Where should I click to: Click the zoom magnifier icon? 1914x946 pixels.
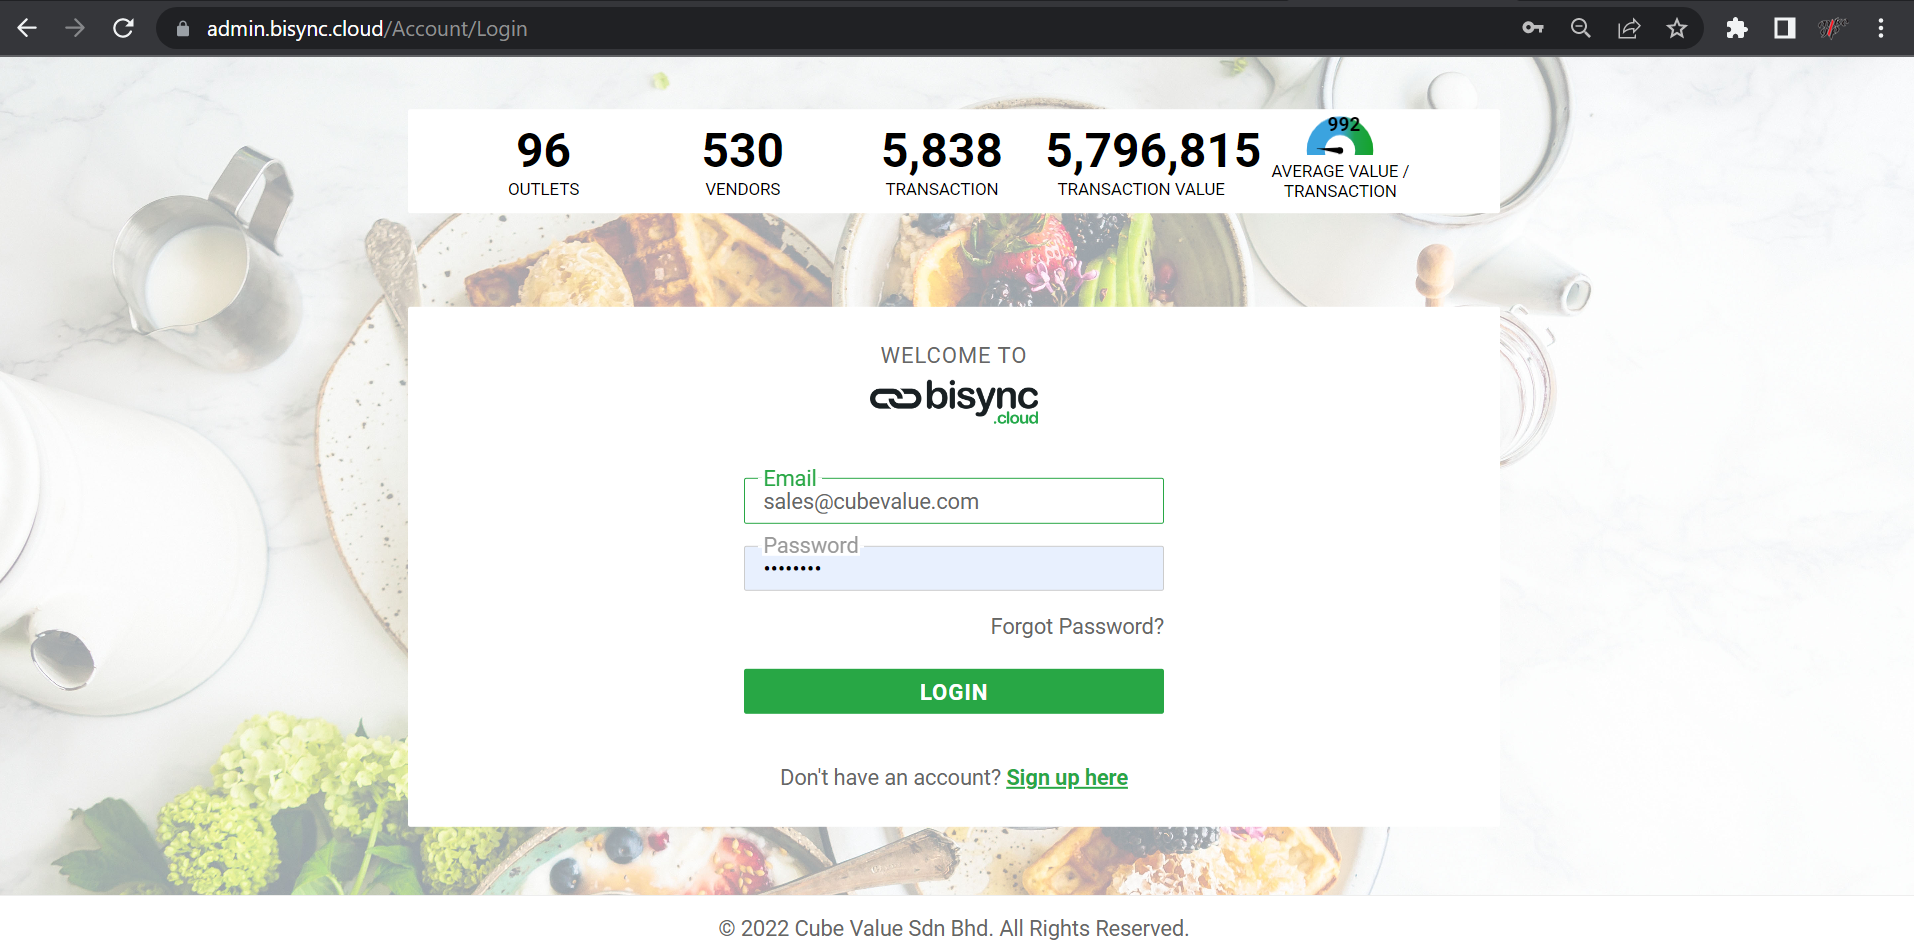click(x=1580, y=28)
